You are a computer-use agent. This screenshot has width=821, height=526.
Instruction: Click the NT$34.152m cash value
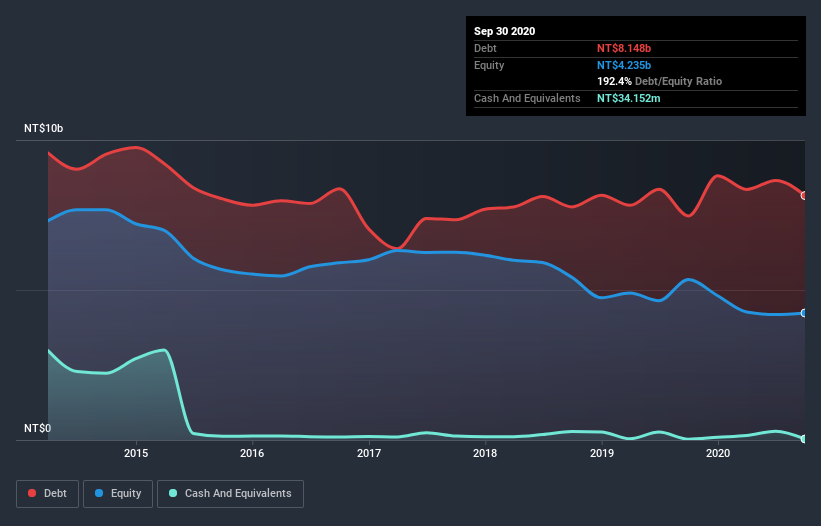[628, 98]
